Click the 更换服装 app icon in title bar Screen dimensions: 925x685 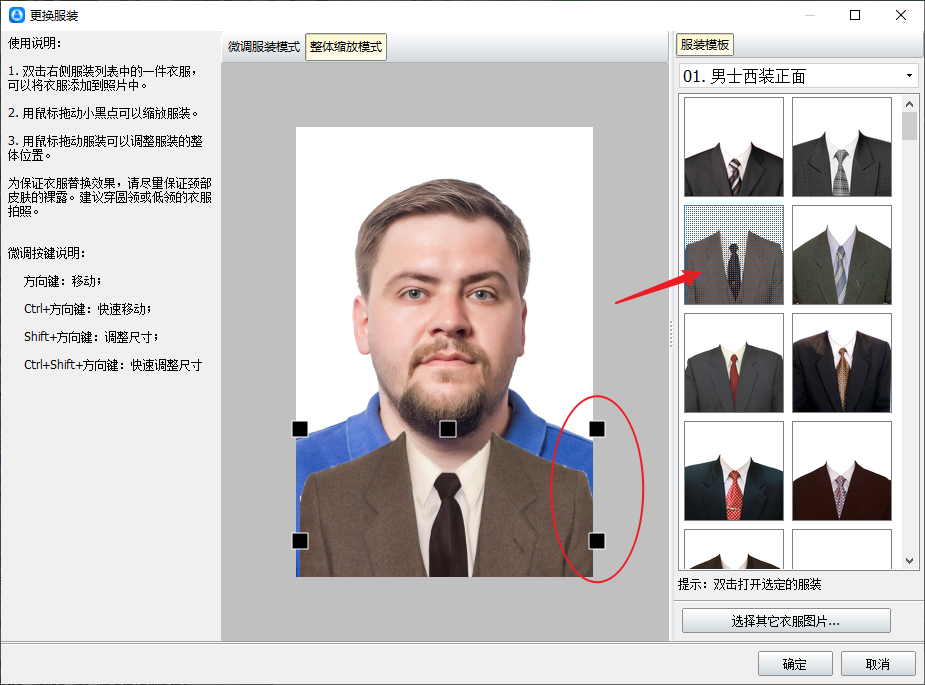[17, 15]
